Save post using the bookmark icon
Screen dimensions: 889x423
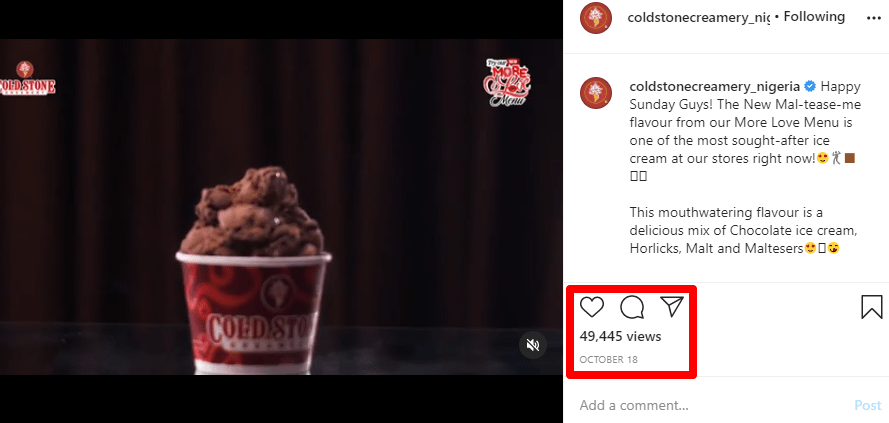click(871, 307)
